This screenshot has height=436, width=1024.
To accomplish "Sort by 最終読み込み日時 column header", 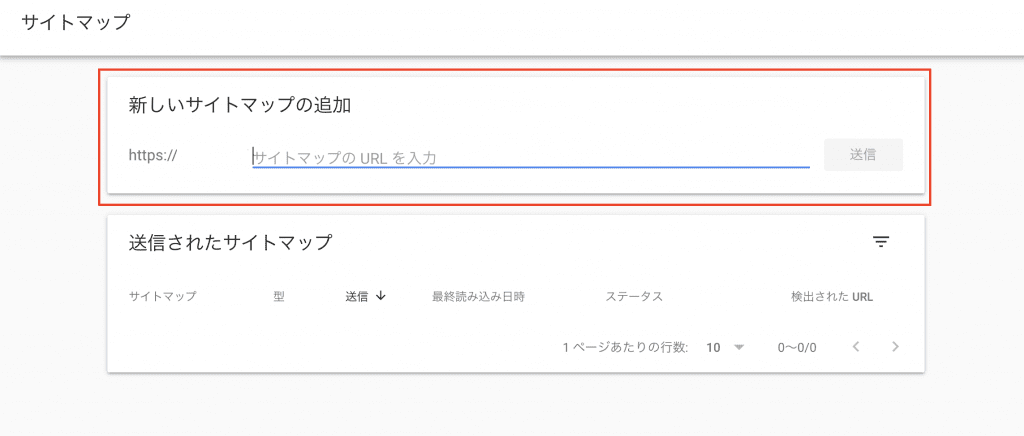I will click(x=479, y=296).
